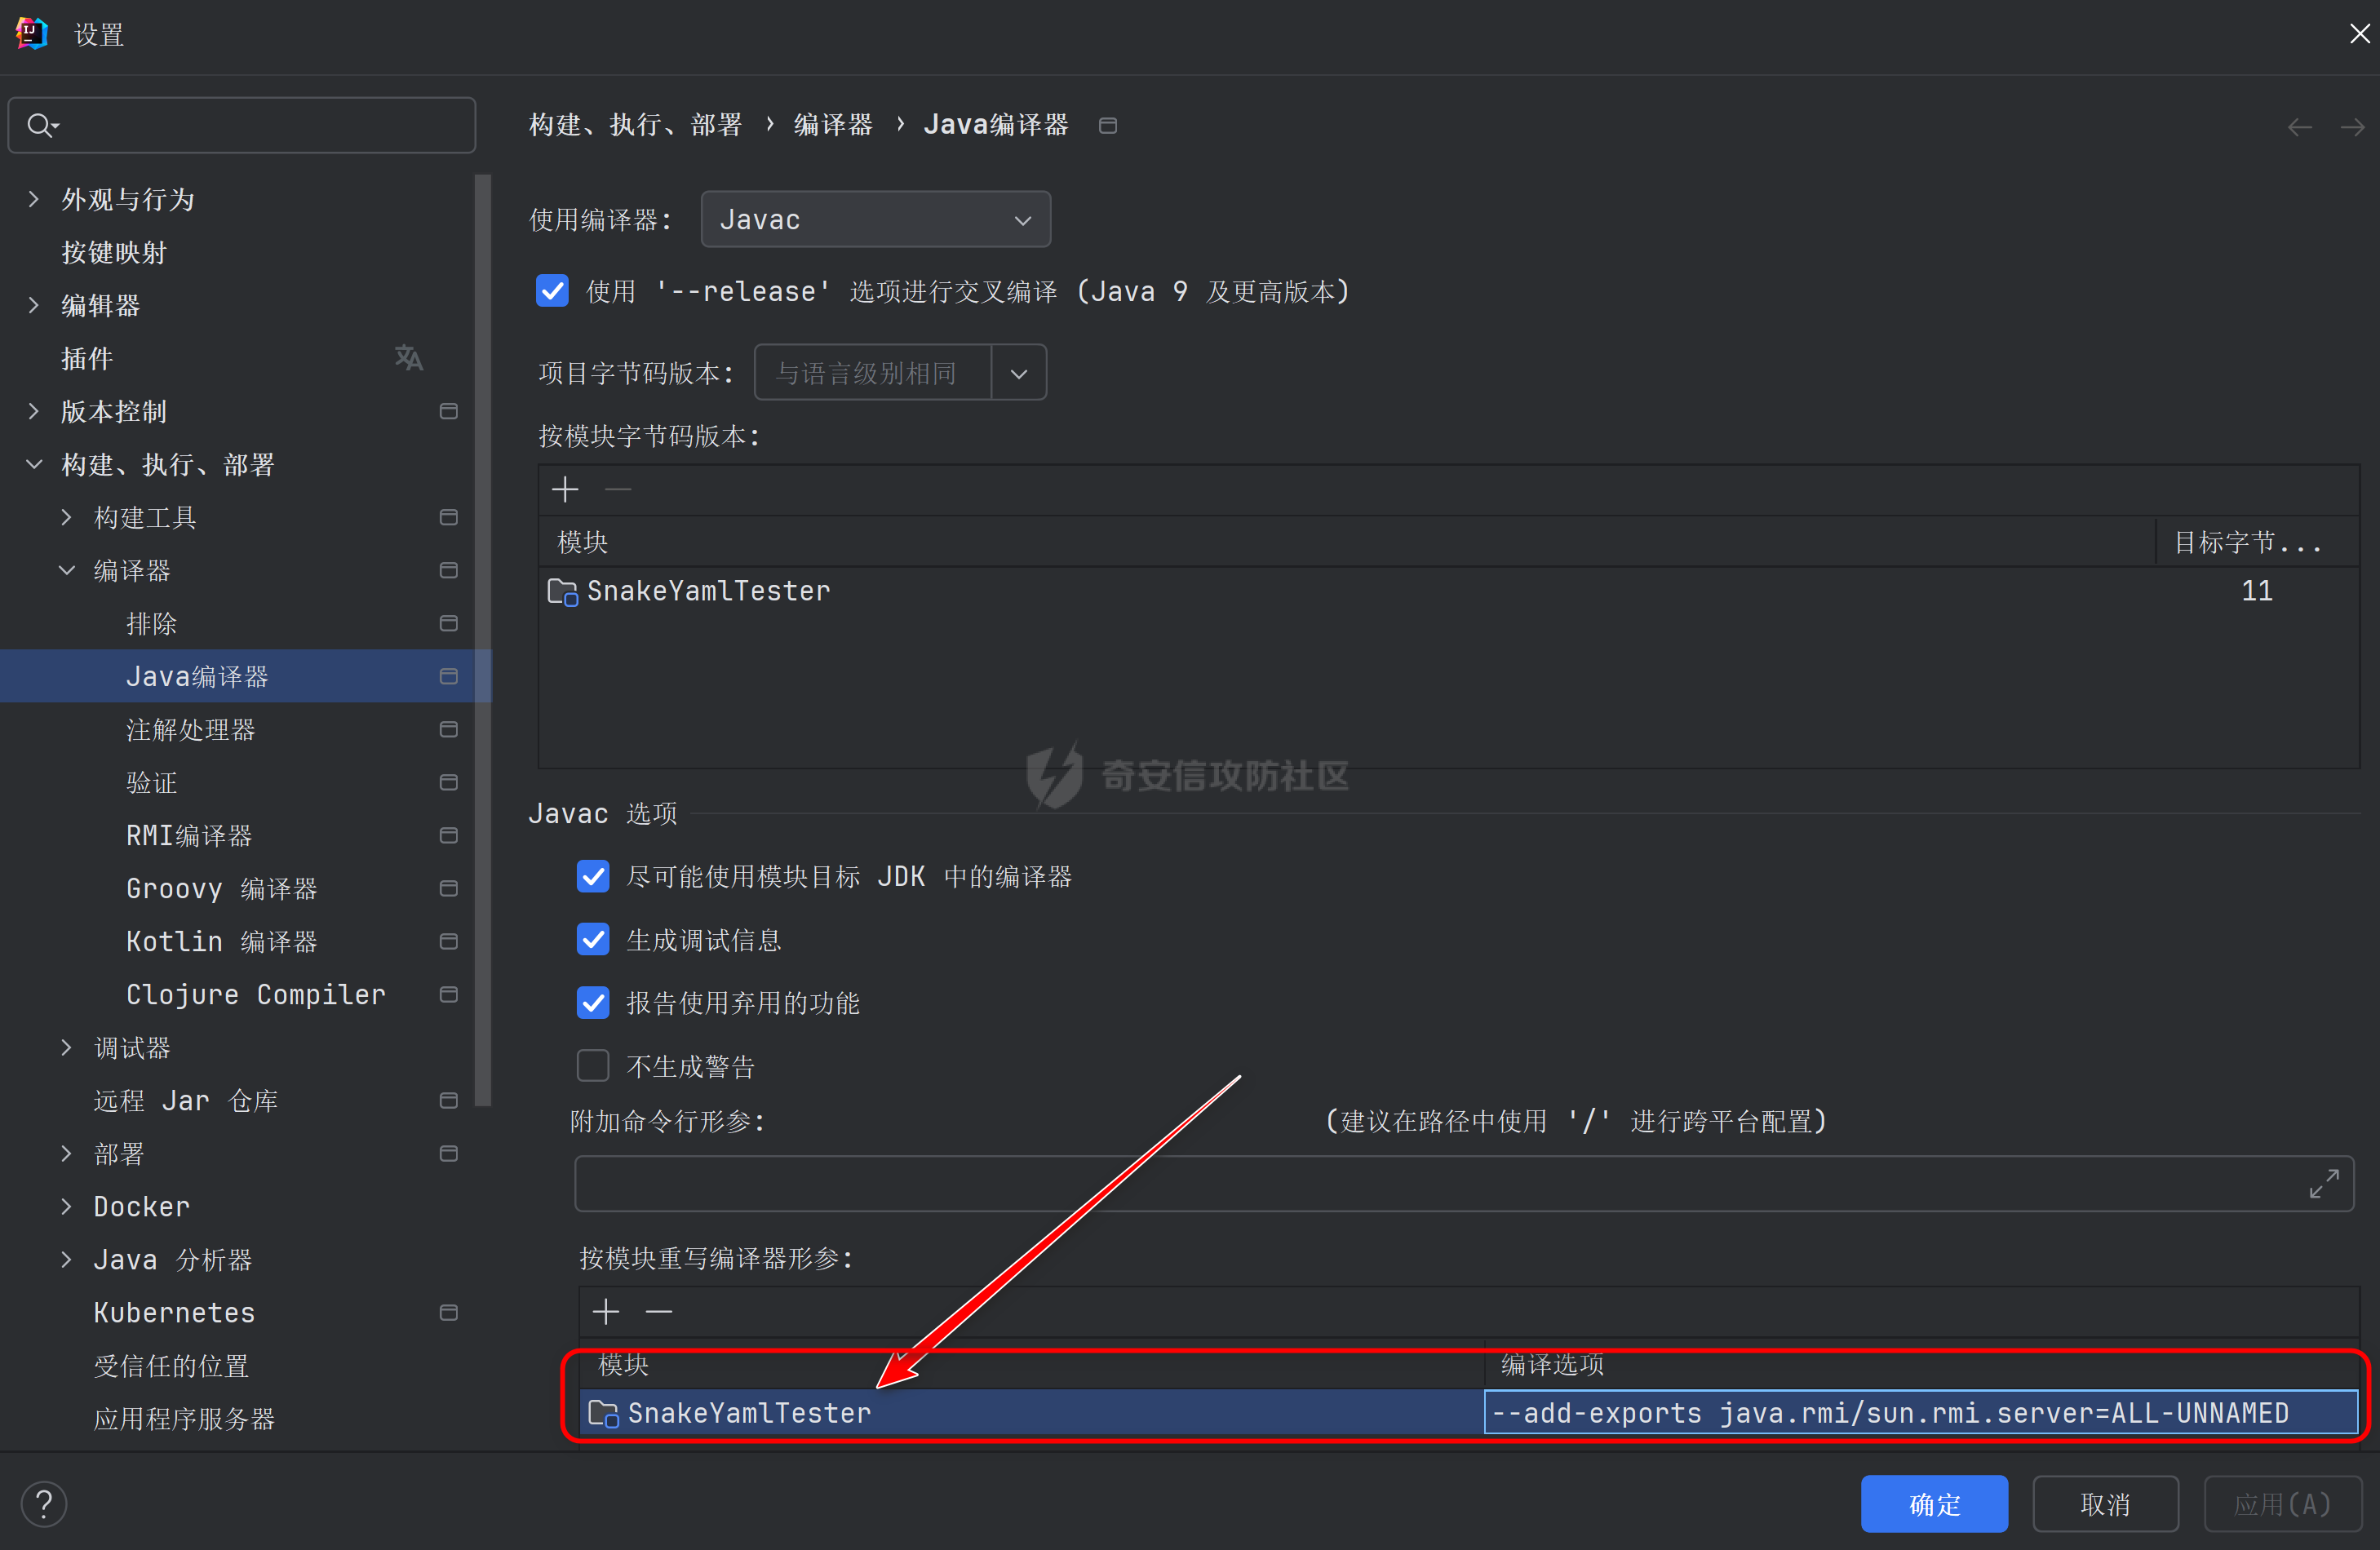The width and height of the screenshot is (2380, 1550).
Task: Select SnakeYamlTester row in bytecode version table
Action: click(x=1449, y=591)
